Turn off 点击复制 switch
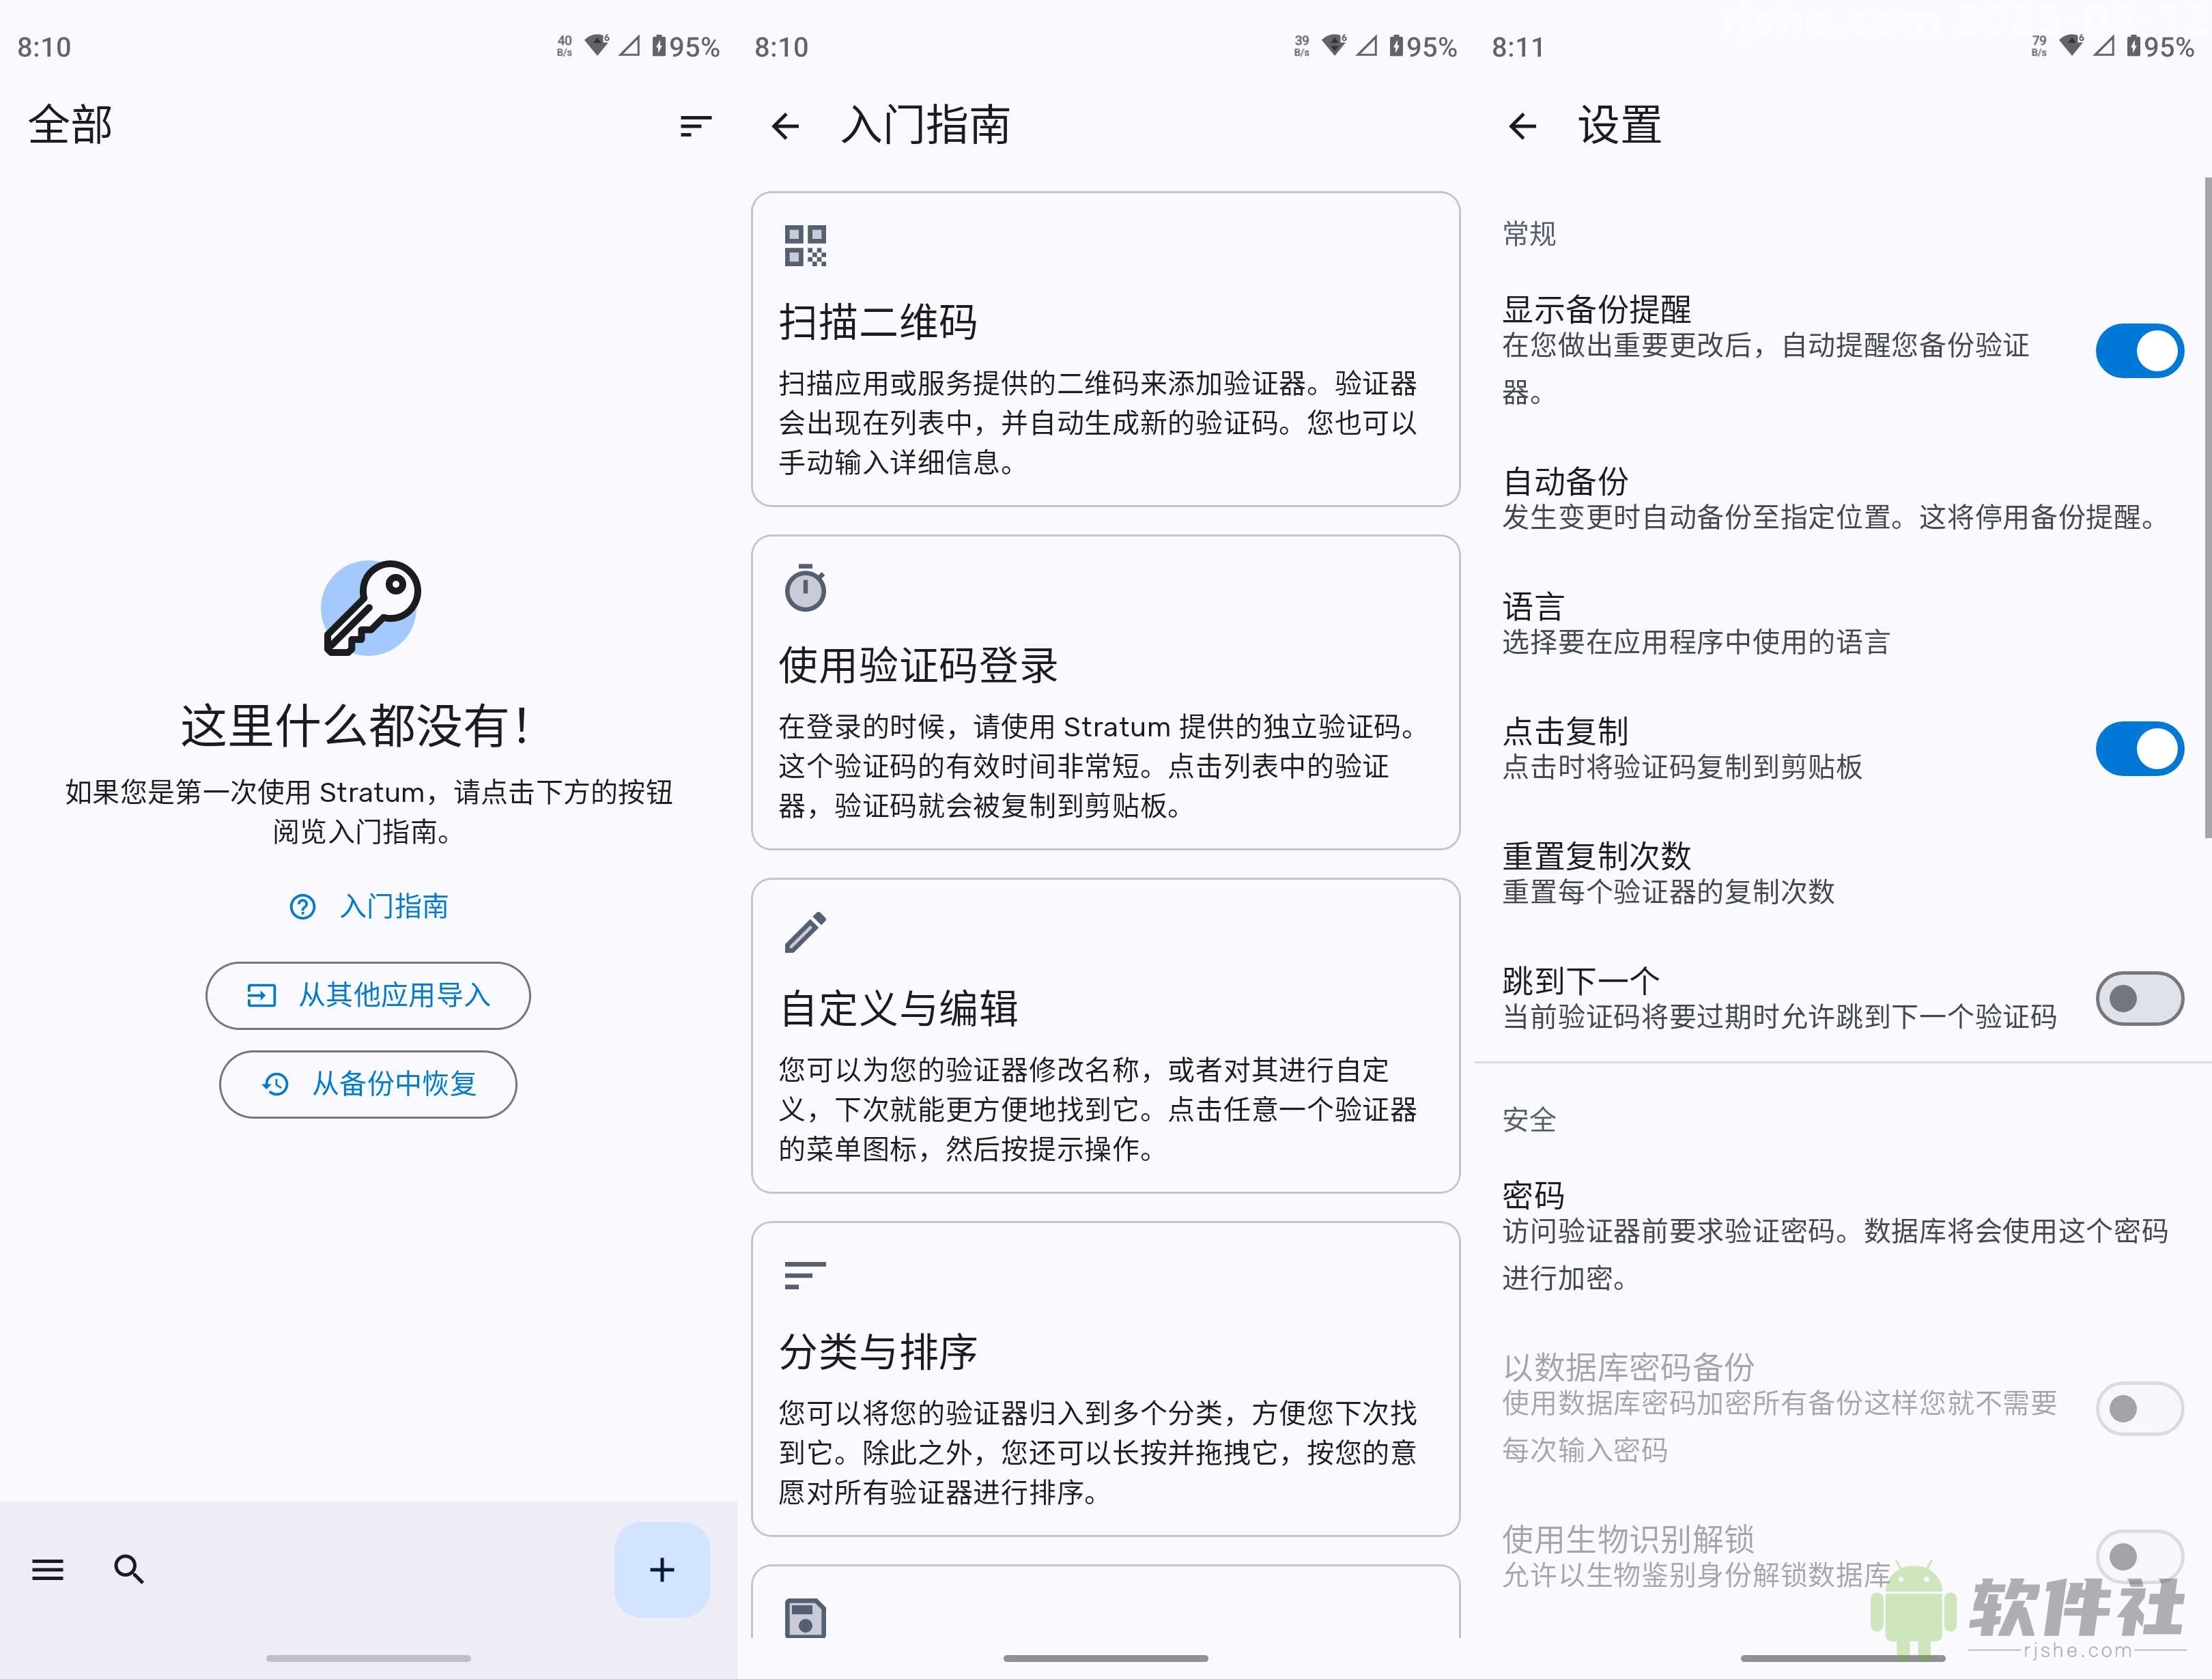Viewport: 2212px width, 1679px height. [x=2139, y=748]
